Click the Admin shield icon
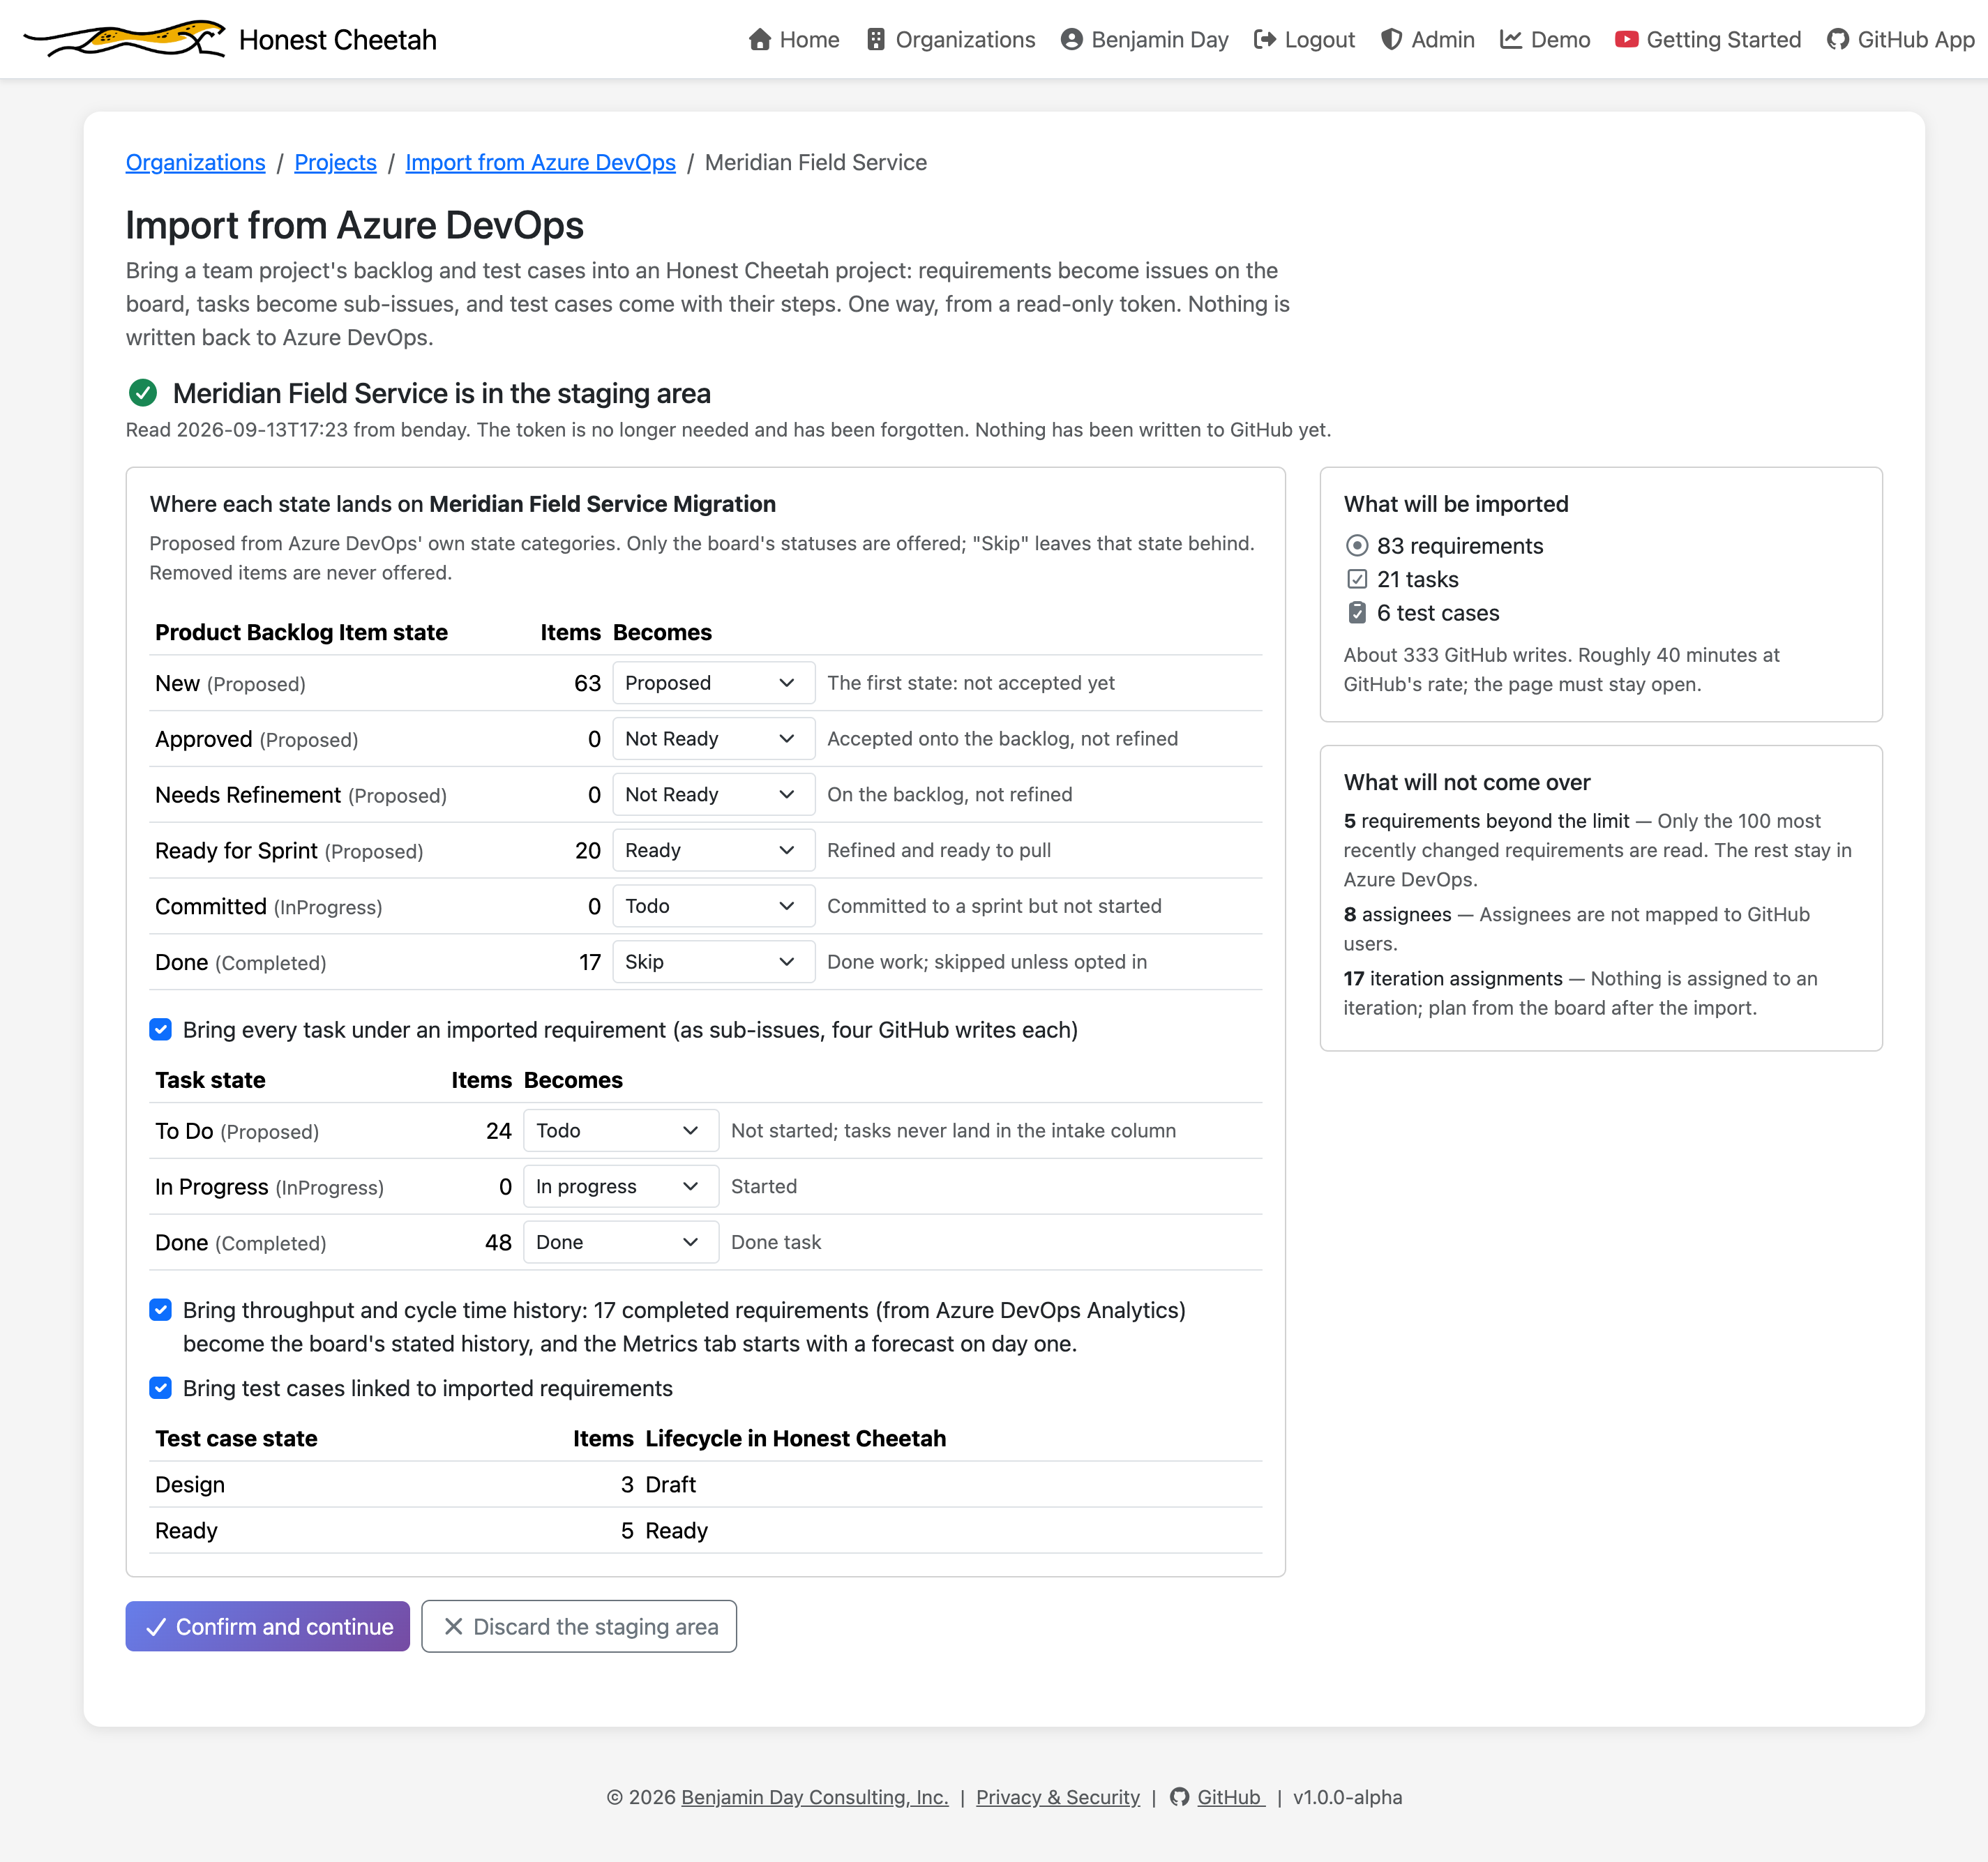Viewport: 1988px width, 1862px height. pyautogui.click(x=1391, y=40)
